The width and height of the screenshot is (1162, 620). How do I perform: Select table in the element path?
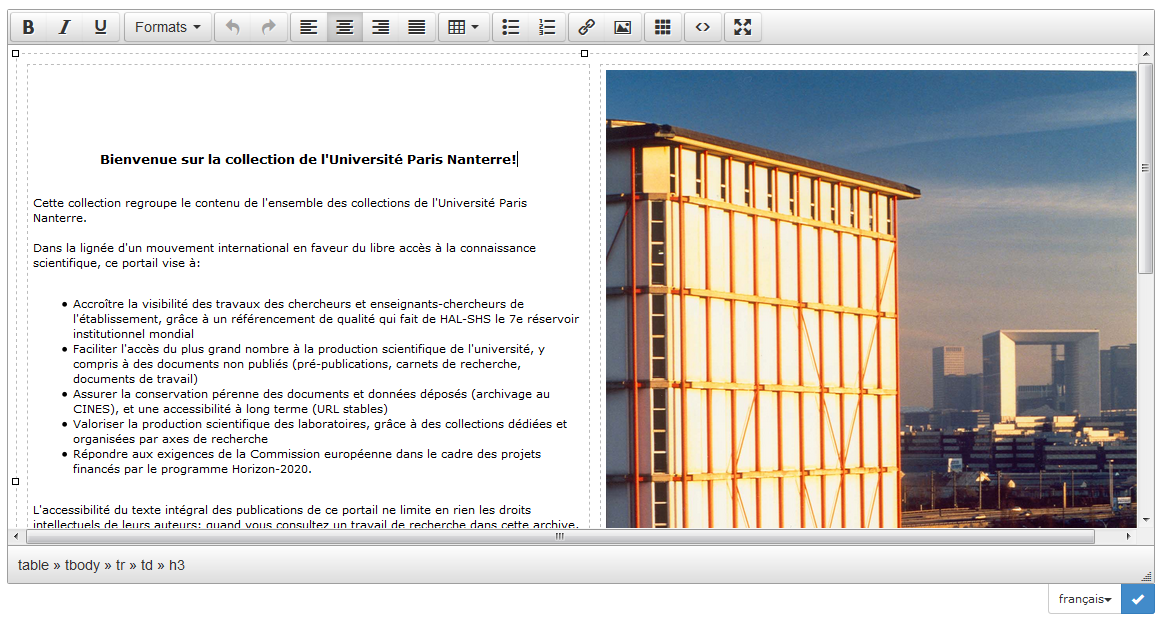click(33, 565)
